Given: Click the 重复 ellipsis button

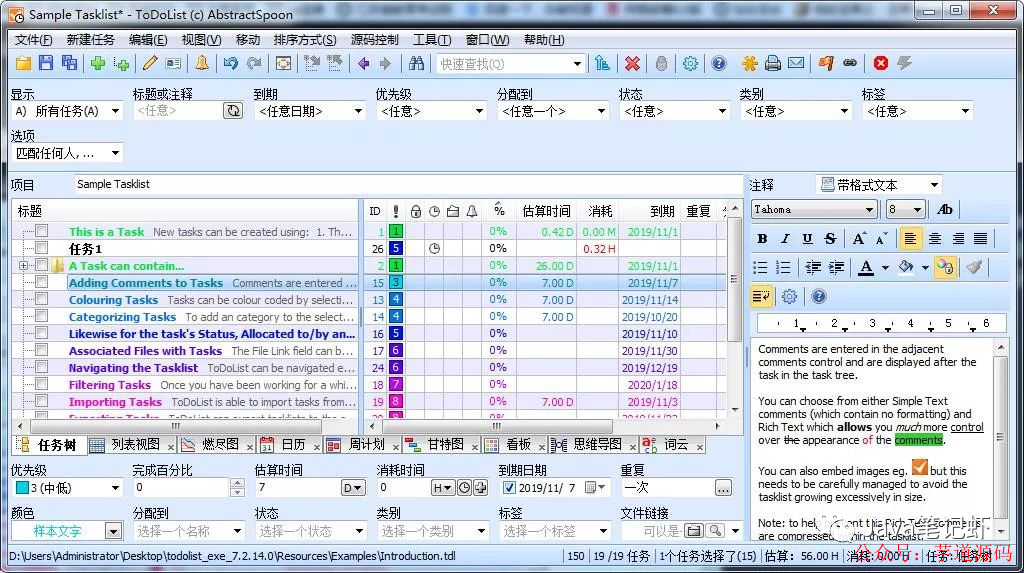Looking at the screenshot, I should coord(722,487).
